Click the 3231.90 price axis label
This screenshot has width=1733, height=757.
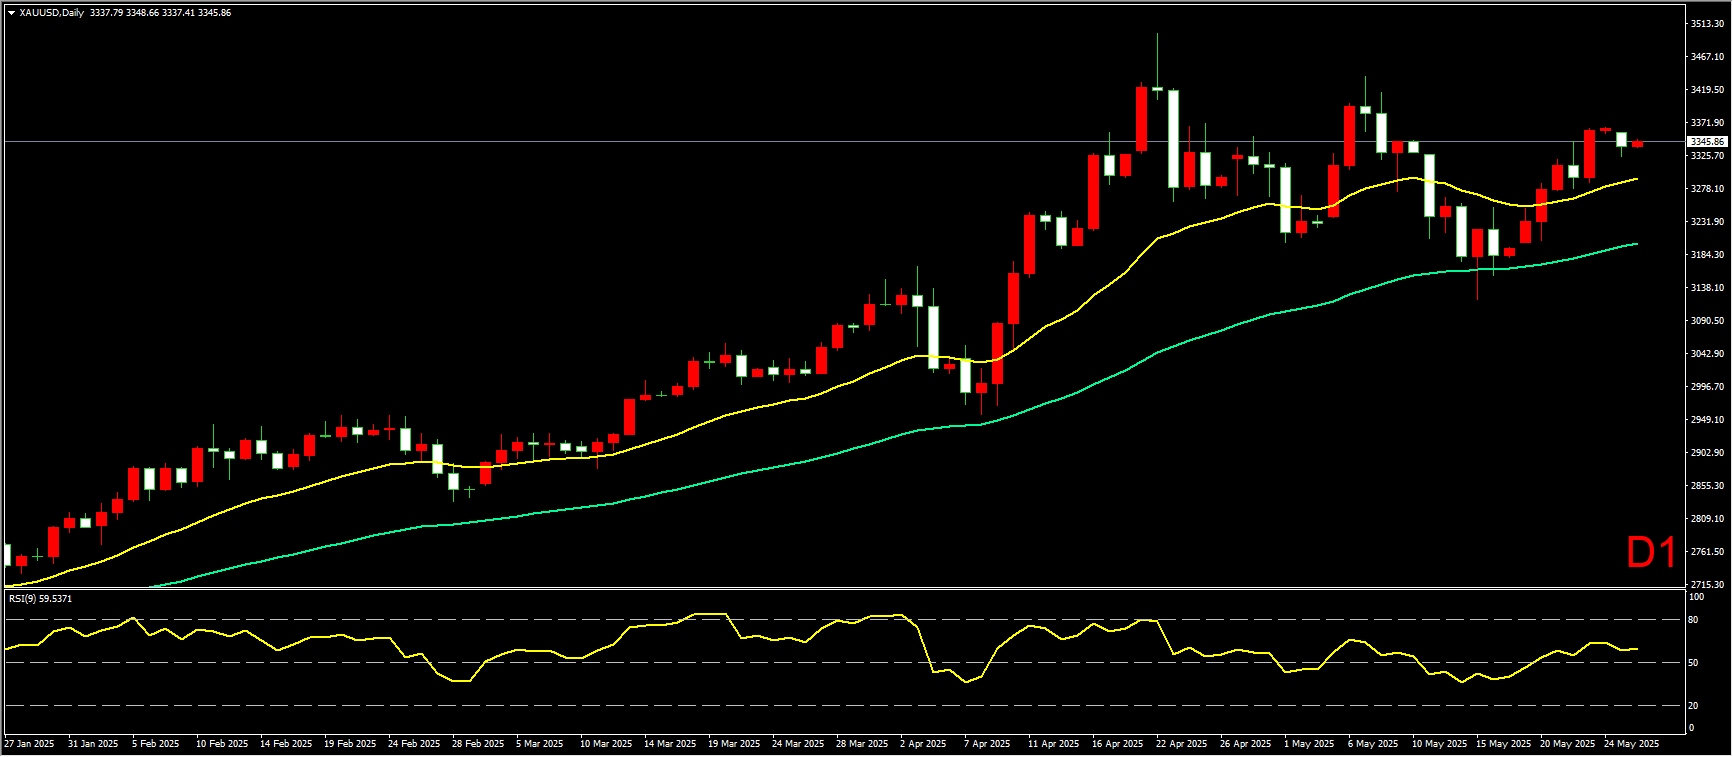click(1707, 222)
